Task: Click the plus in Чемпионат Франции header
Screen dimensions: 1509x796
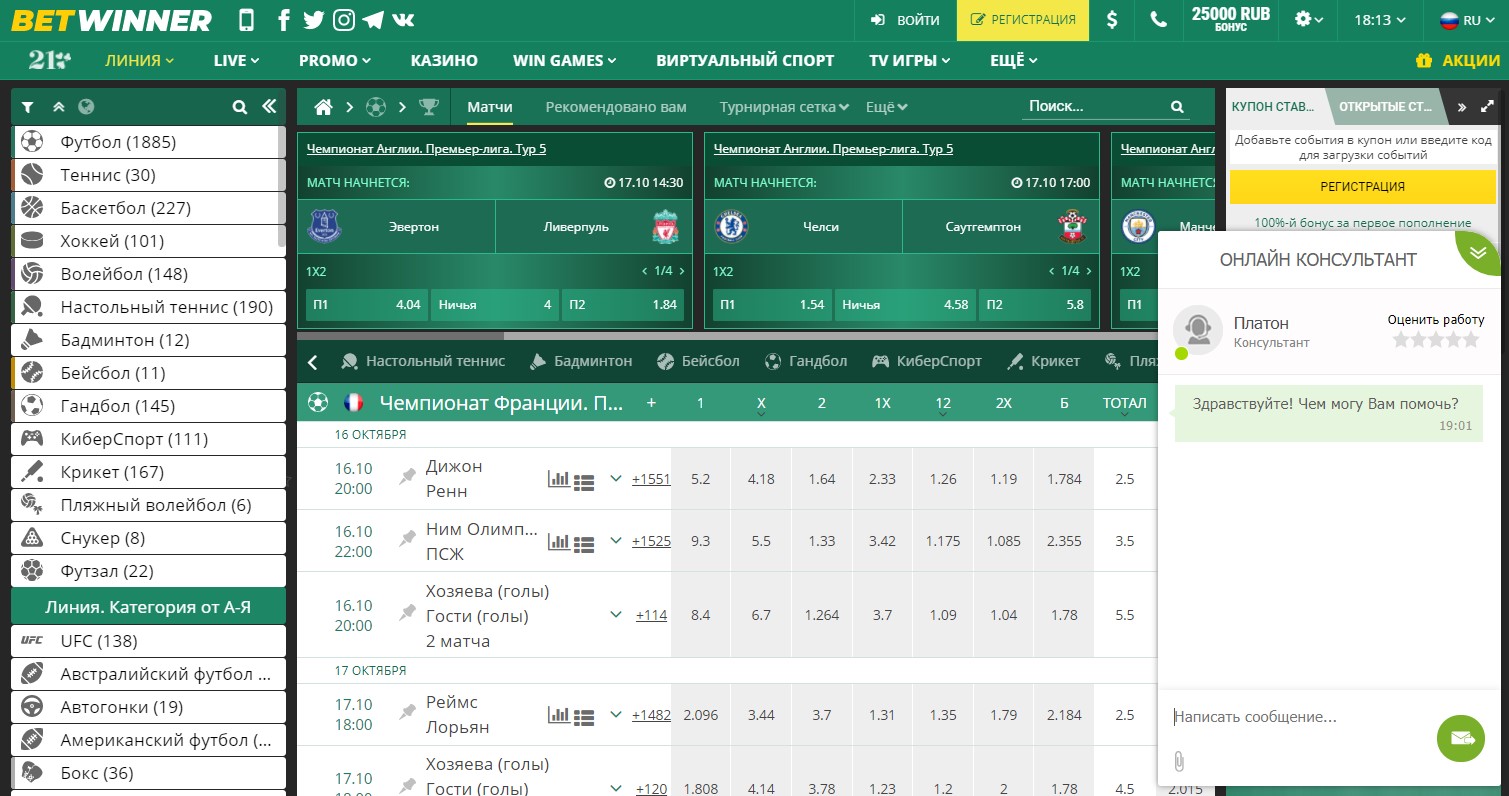Action: 652,403
